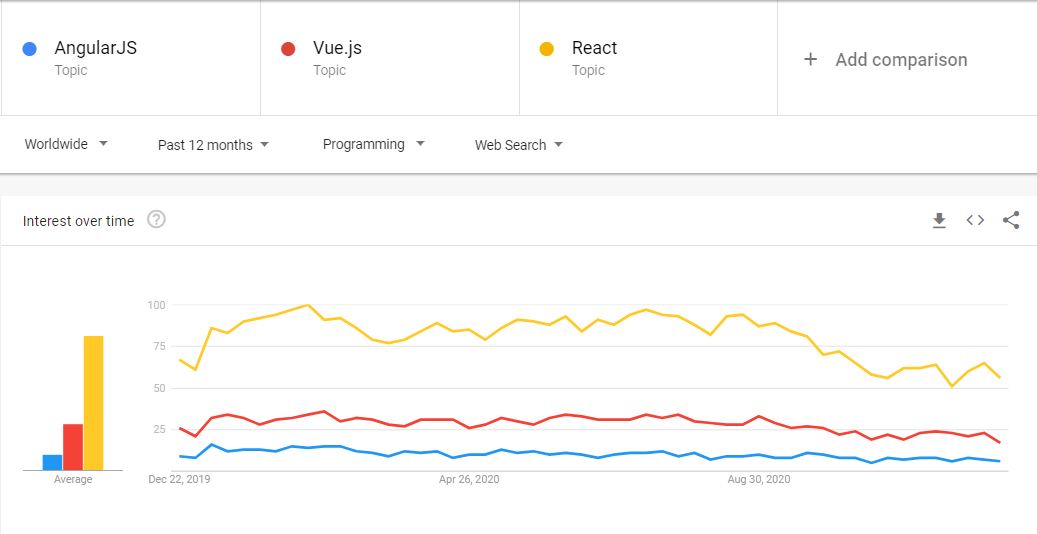Screen dimensions: 1037x534
Task: Share the Interest over time chart
Action: tap(1011, 221)
